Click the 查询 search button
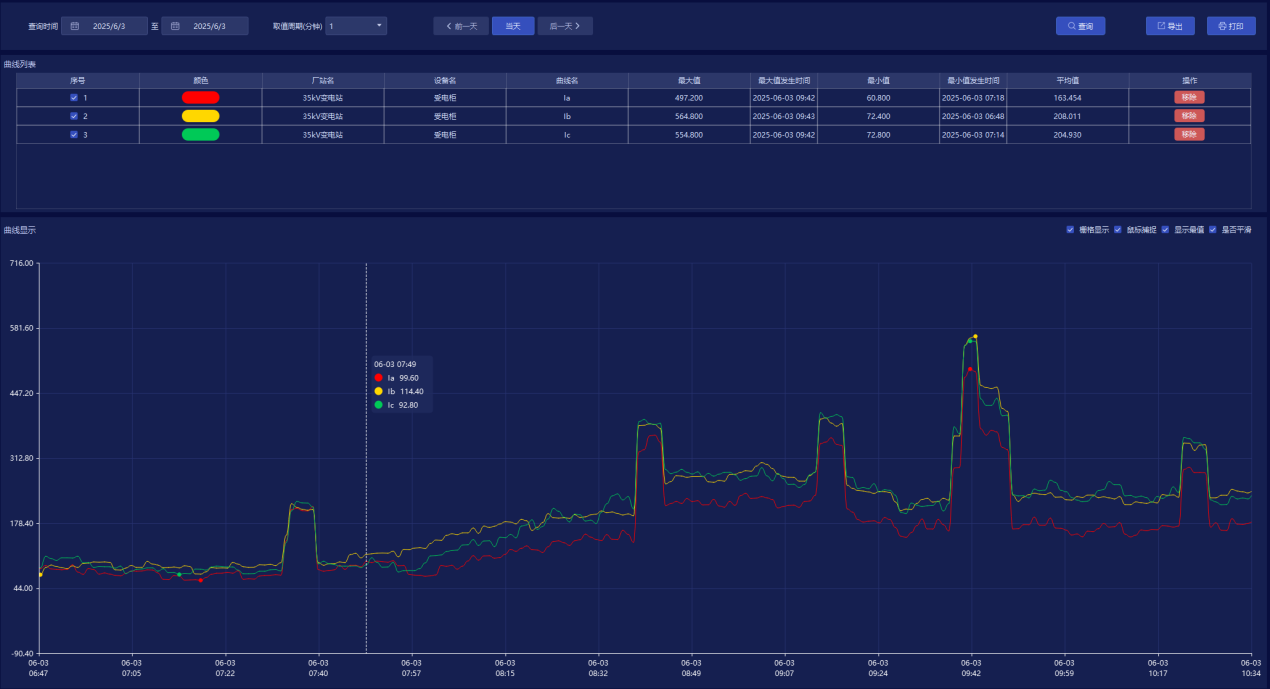The height and width of the screenshot is (689, 1270). click(1080, 26)
